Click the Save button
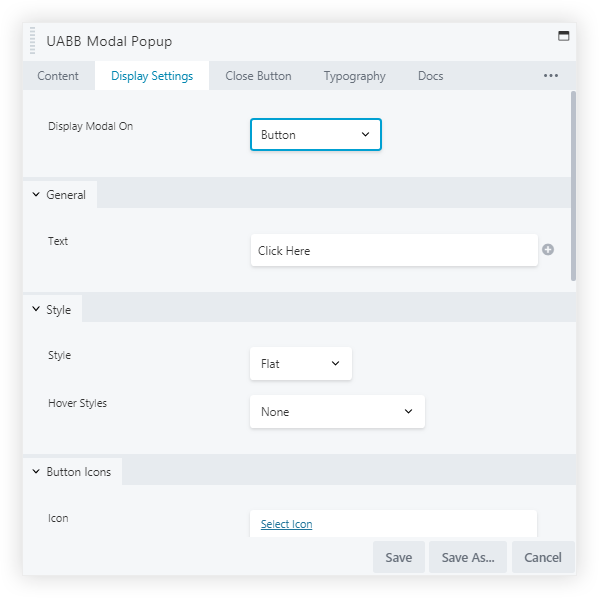599x598 pixels. point(398,557)
